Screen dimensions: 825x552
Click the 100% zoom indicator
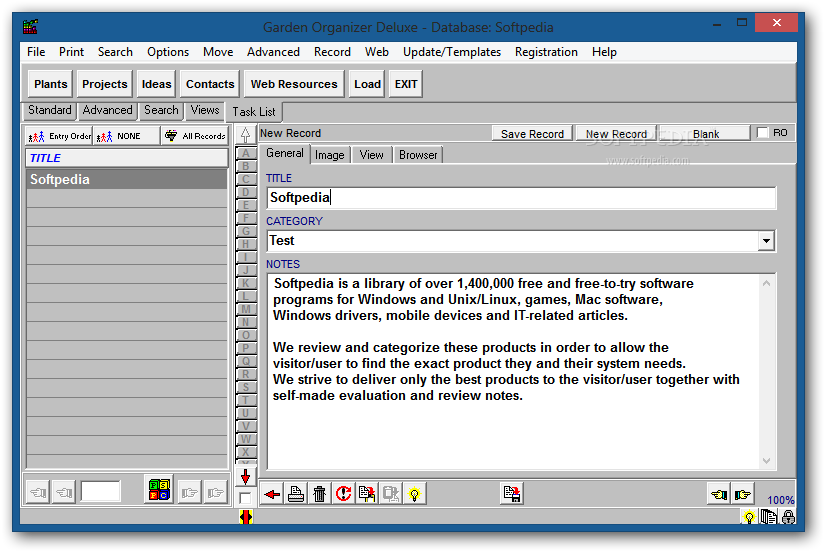coord(780,500)
